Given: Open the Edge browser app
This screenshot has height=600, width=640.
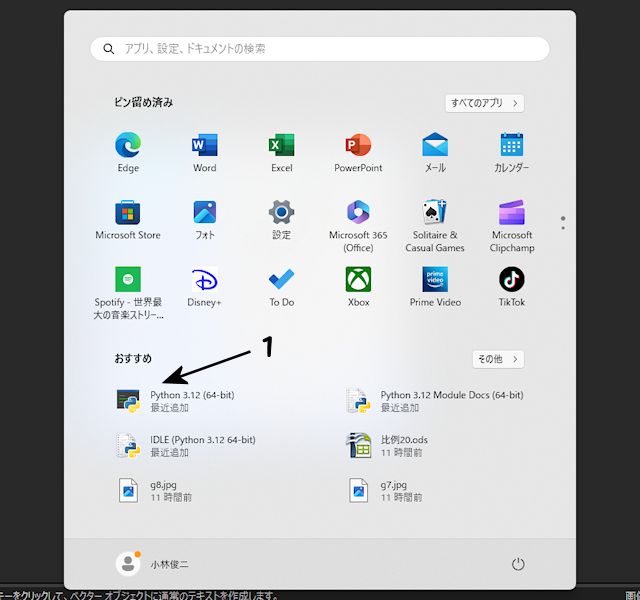Looking at the screenshot, I should coord(128,152).
